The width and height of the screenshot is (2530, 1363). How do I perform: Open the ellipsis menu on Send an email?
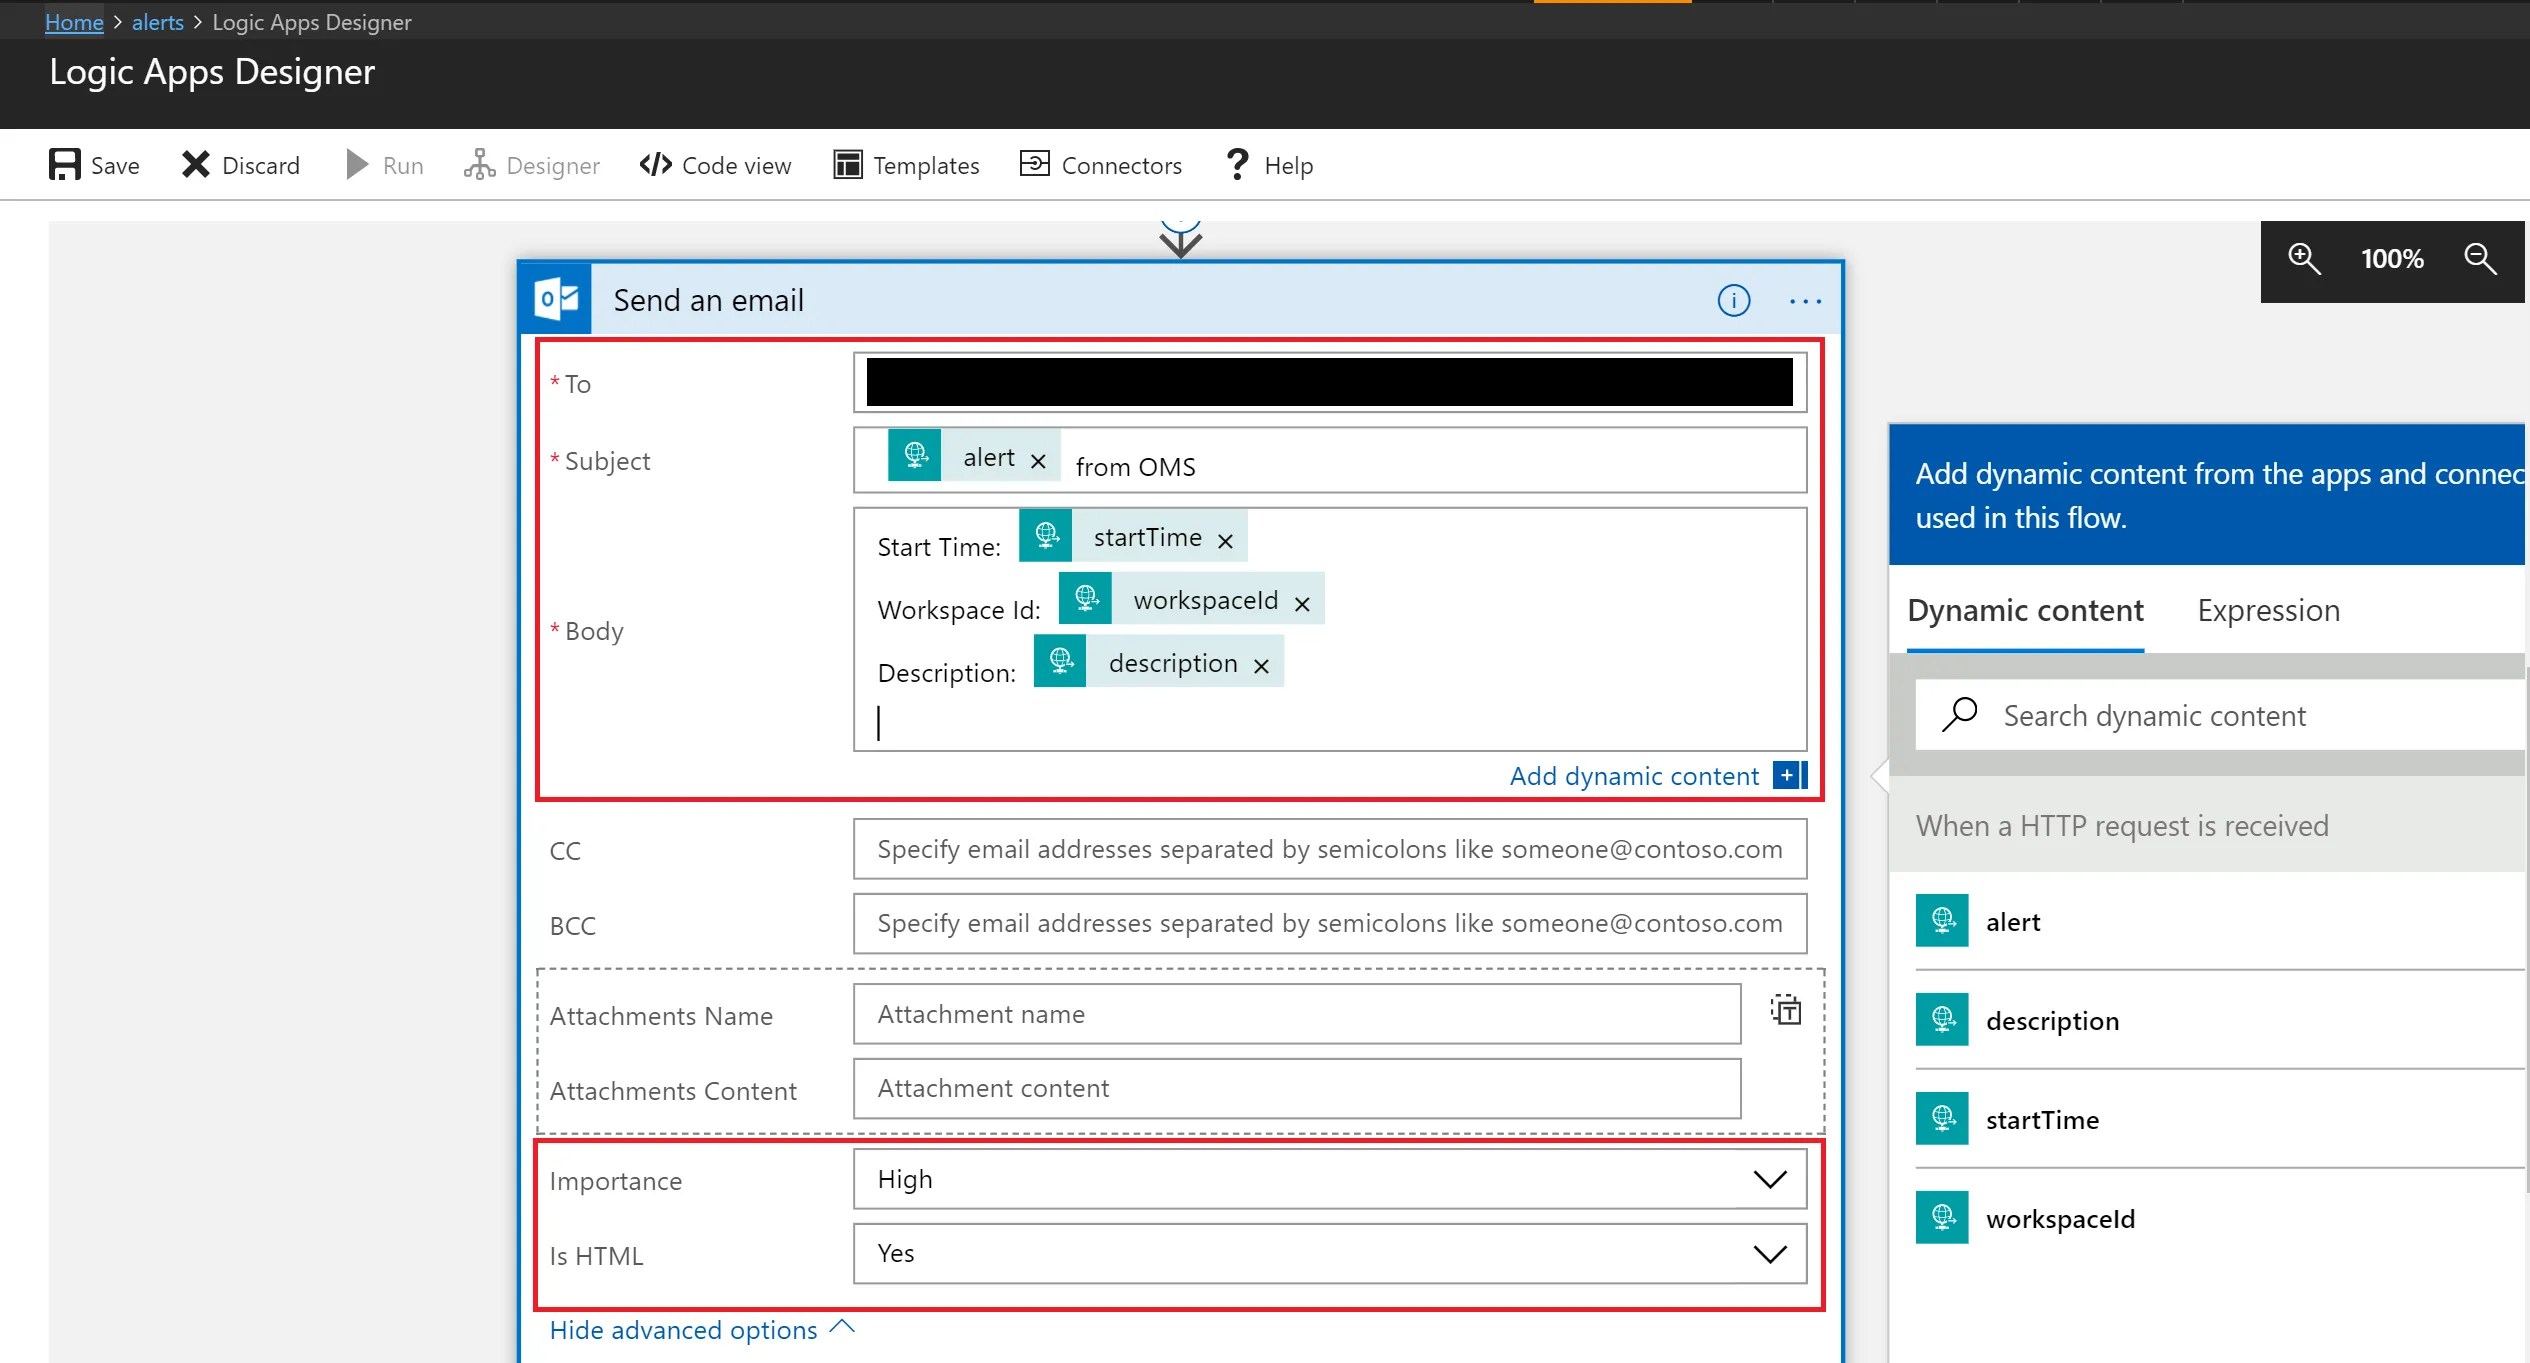pyautogui.click(x=1806, y=301)
